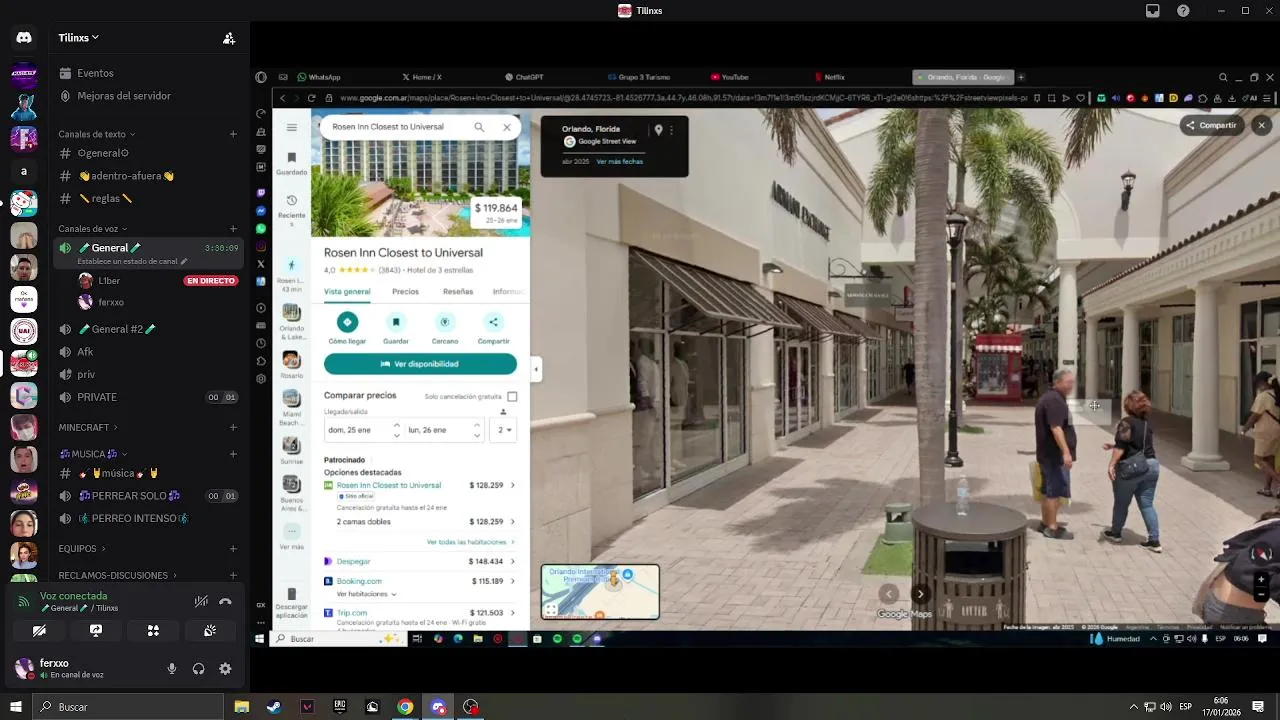Open Recientes in the Maps side rail
Viewport: 1280px width, 720px height.
click(x=291, y=211)
